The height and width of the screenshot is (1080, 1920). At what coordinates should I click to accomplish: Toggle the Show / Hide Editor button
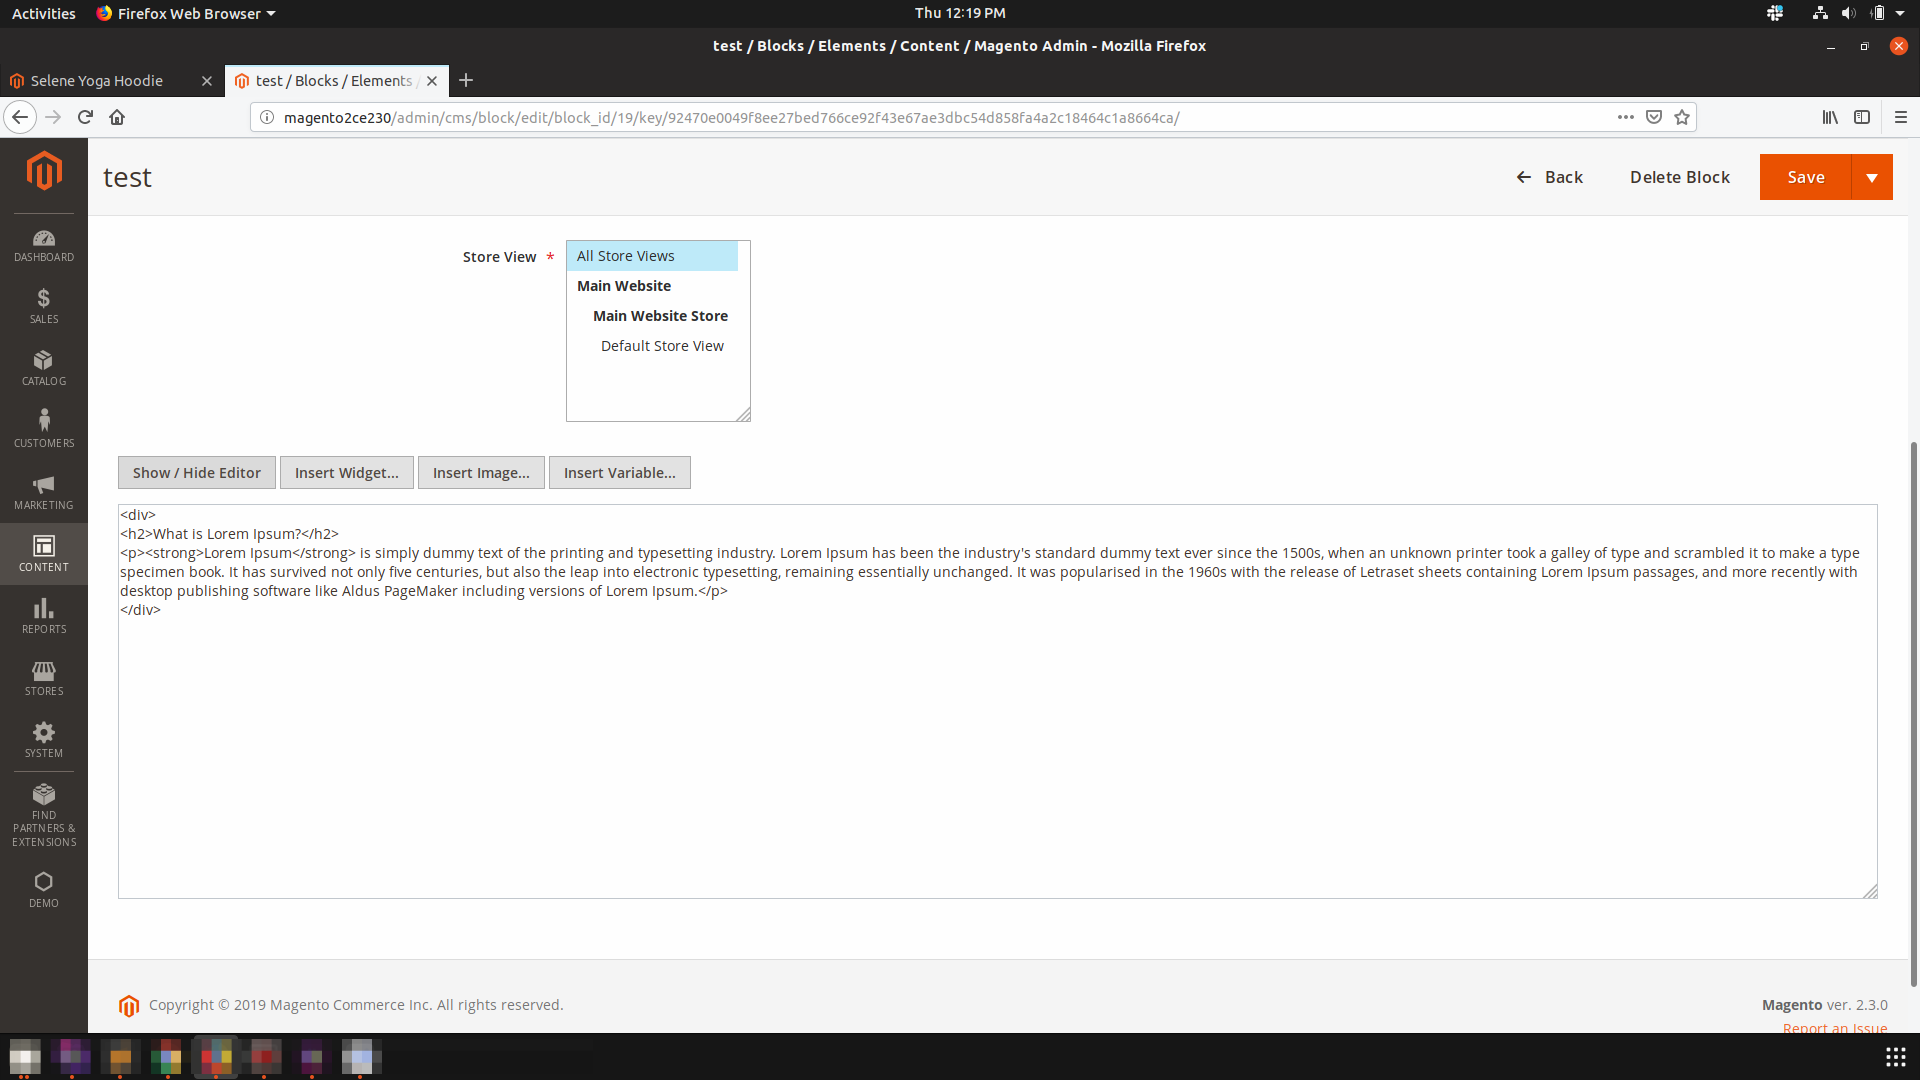pos(197,473)
